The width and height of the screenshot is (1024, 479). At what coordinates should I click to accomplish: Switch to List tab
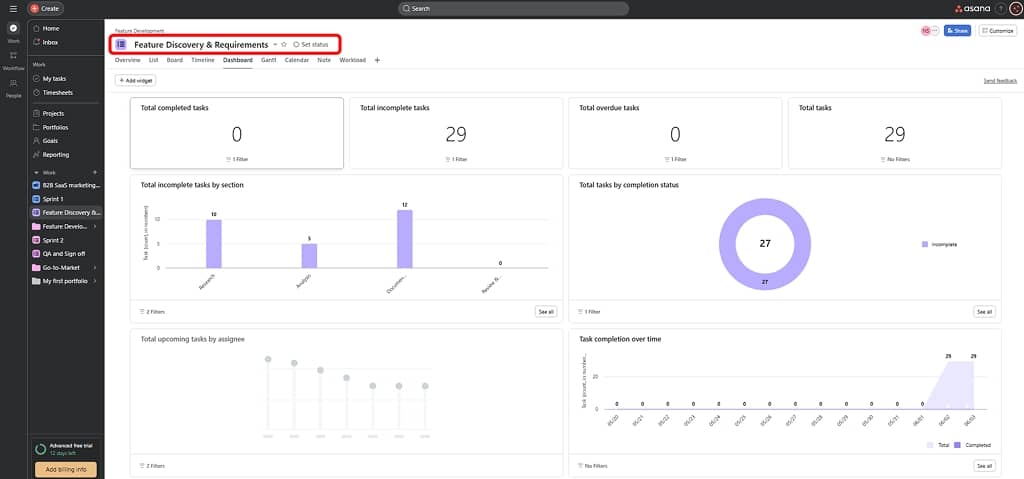click(153, 60)
